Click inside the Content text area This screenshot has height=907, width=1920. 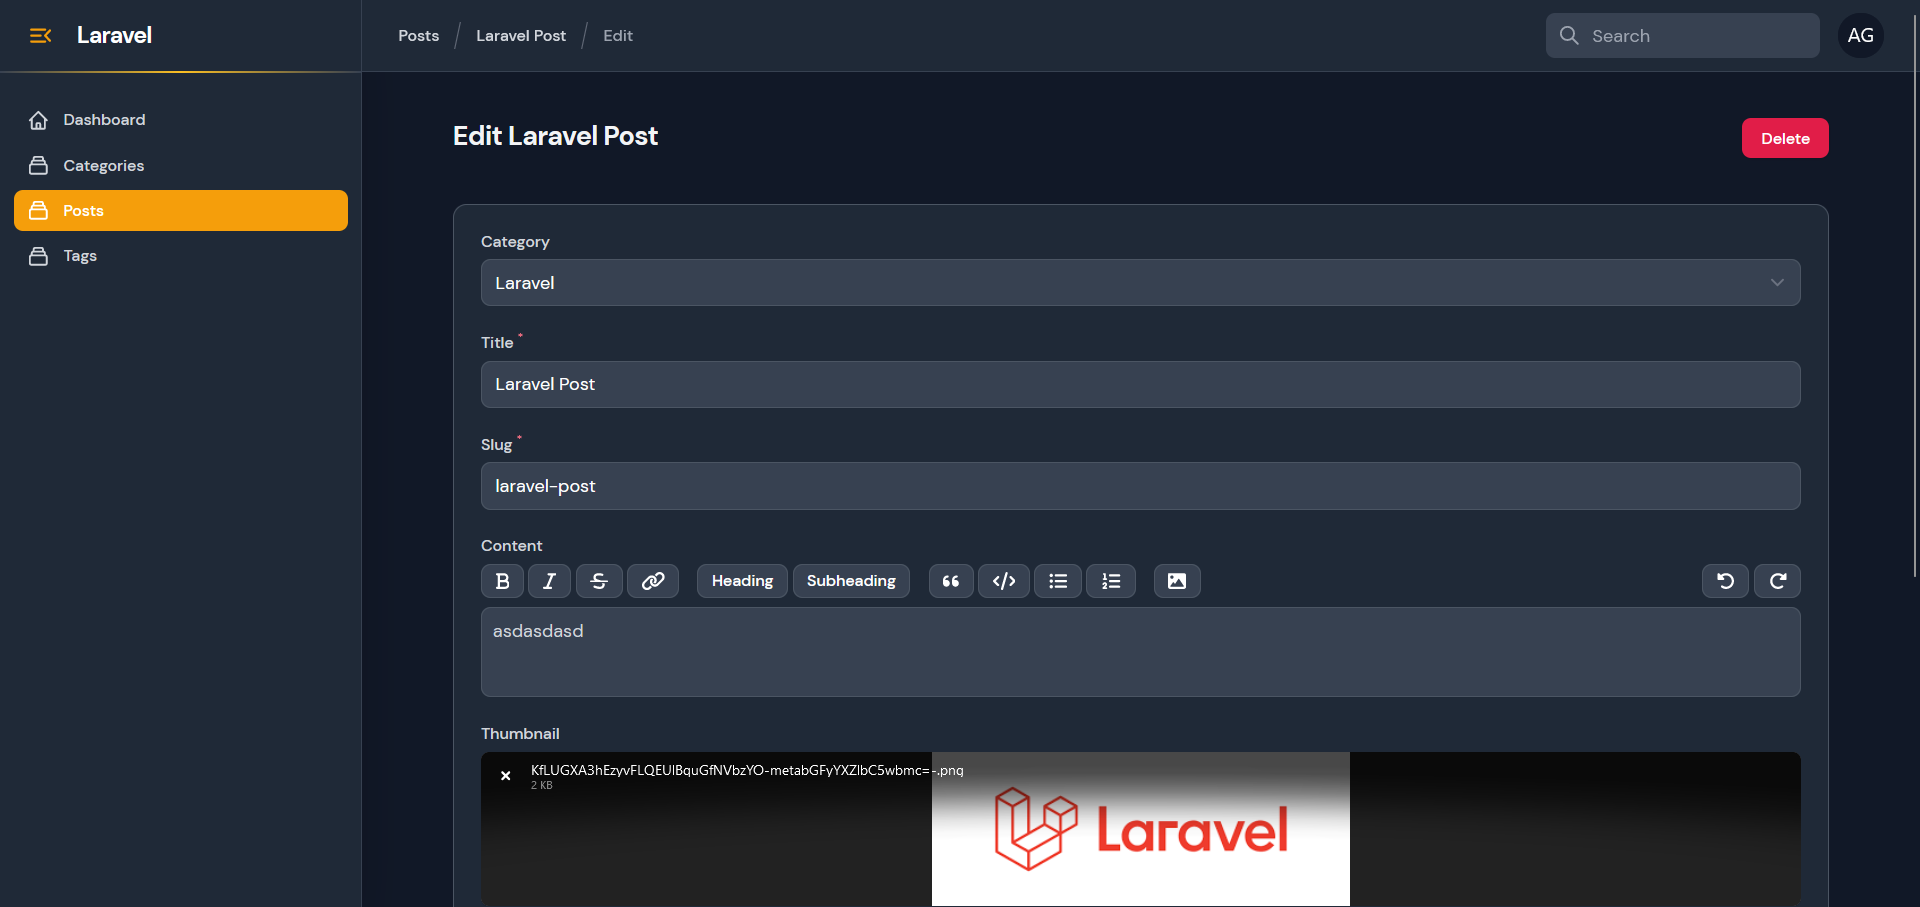[x=1141, y=652]
